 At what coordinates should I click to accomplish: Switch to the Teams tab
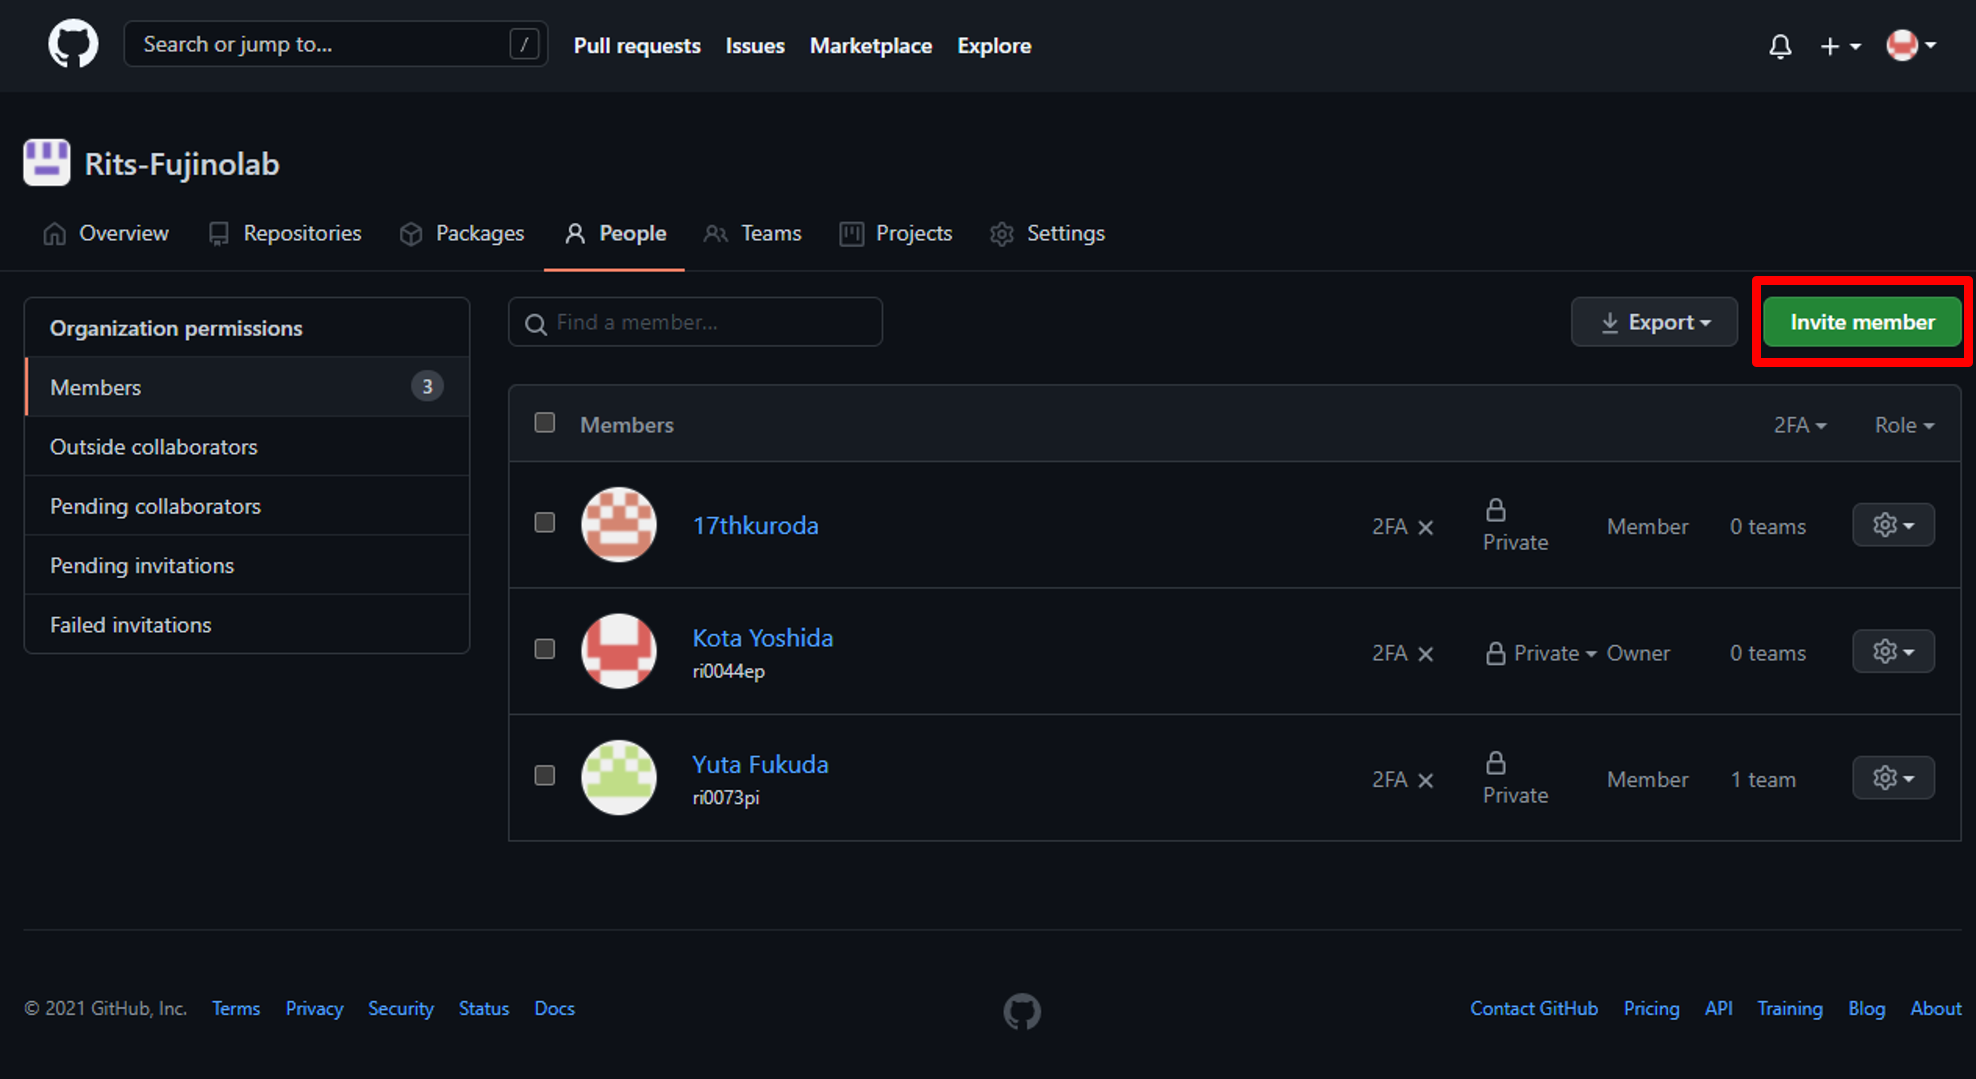tap(771, 233)
